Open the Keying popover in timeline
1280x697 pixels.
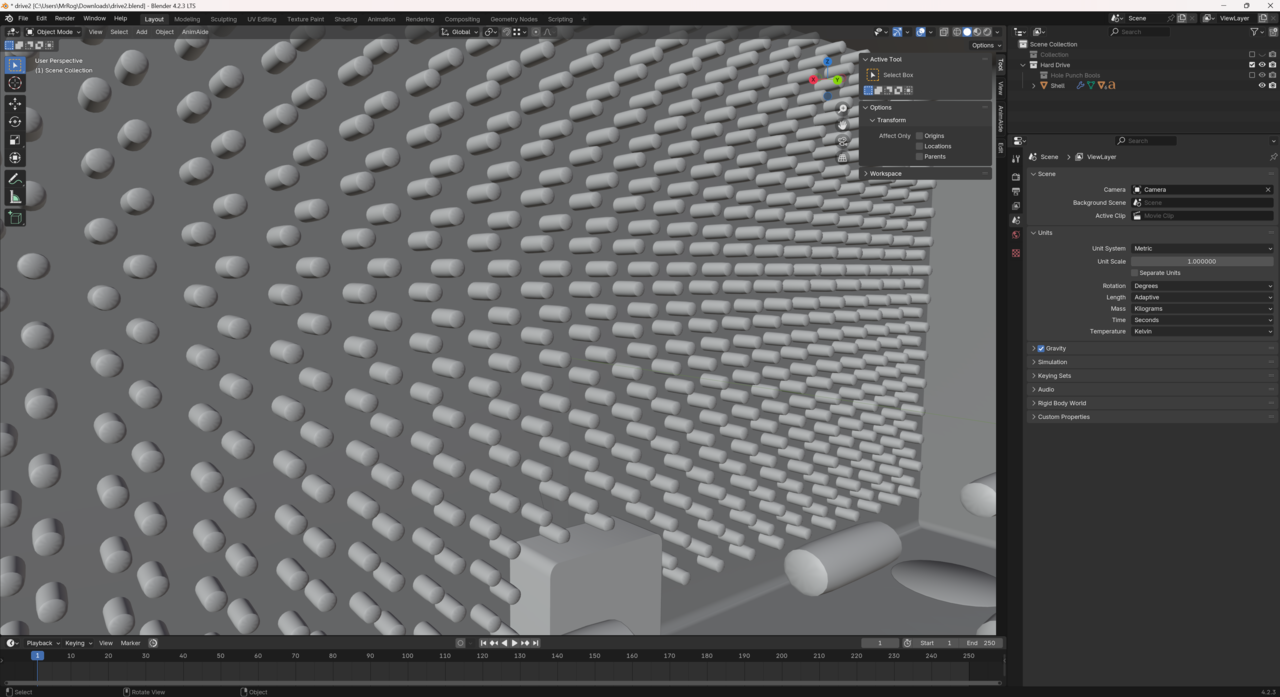pos(77,643)
